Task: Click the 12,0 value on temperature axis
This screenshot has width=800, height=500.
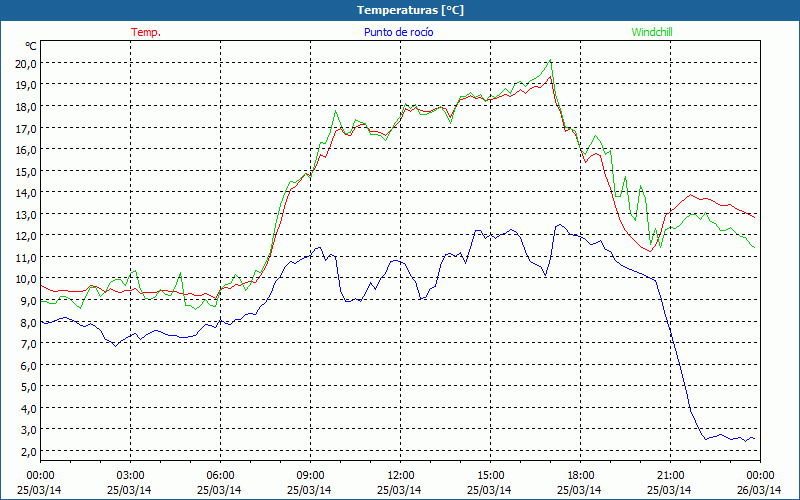Action: click(x=27, y=236)
